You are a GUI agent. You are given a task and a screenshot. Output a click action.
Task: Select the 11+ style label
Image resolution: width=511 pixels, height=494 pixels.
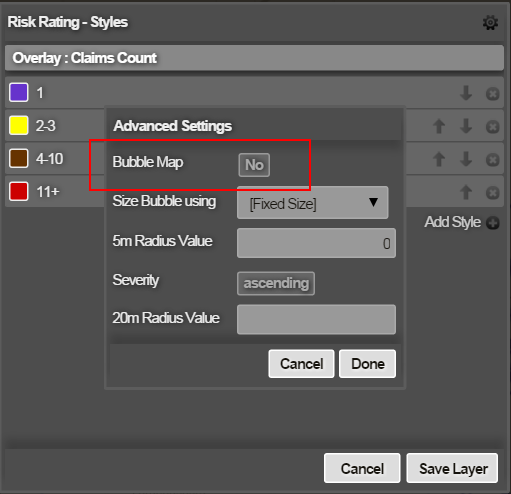pyautogui.click(x=48, y=192)
